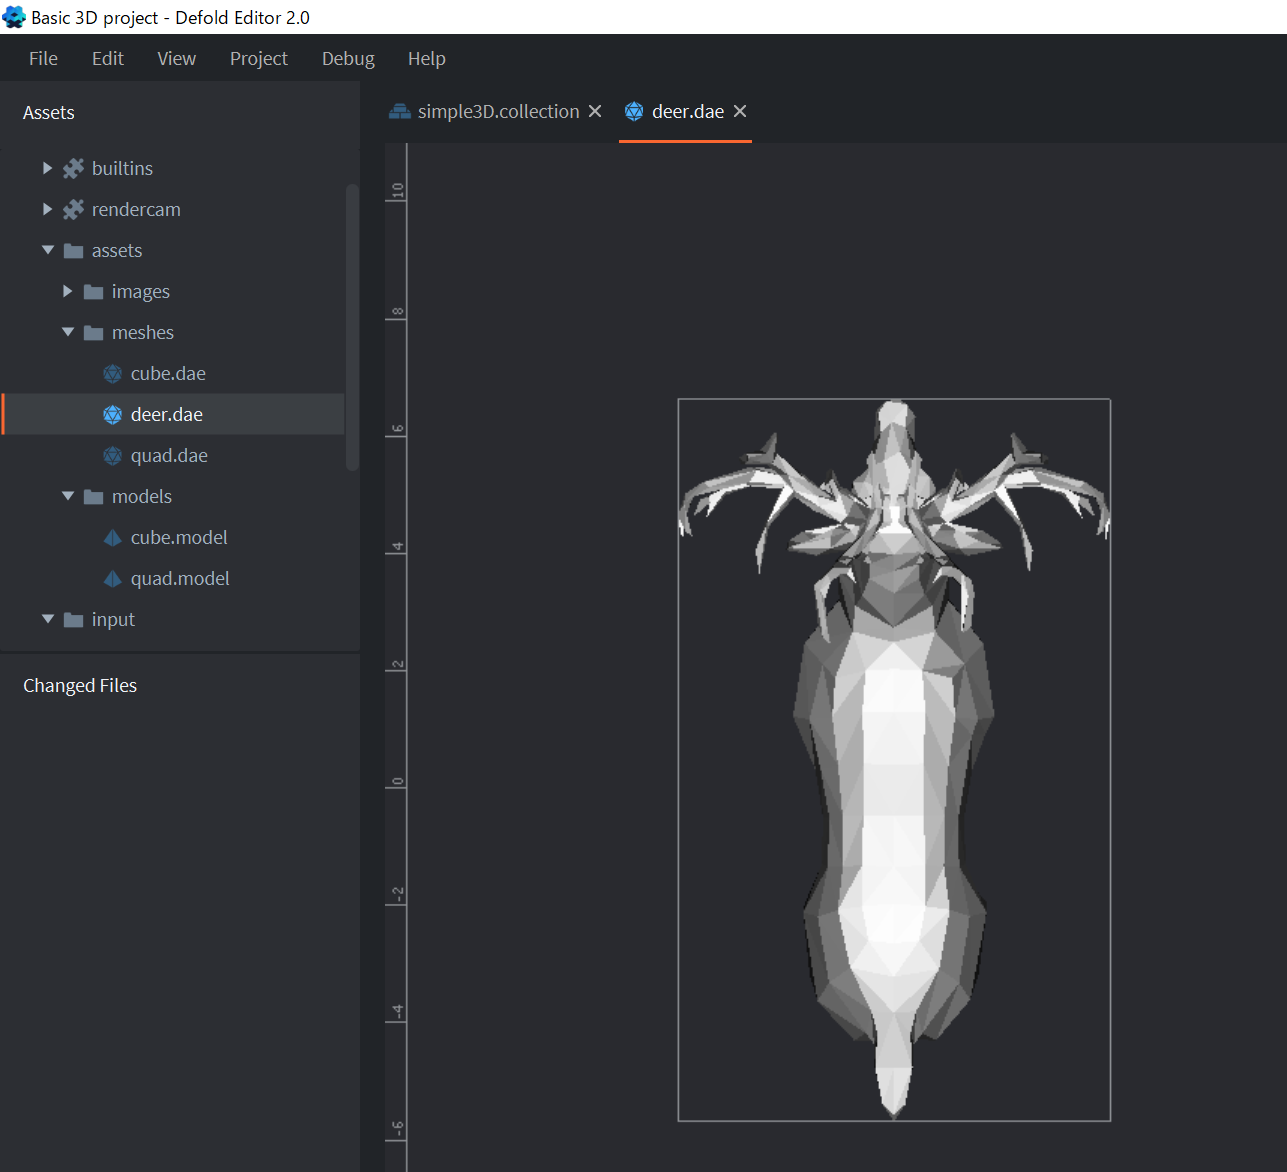Collapse the models folder
The image size is (1287, 1172).
67,496
